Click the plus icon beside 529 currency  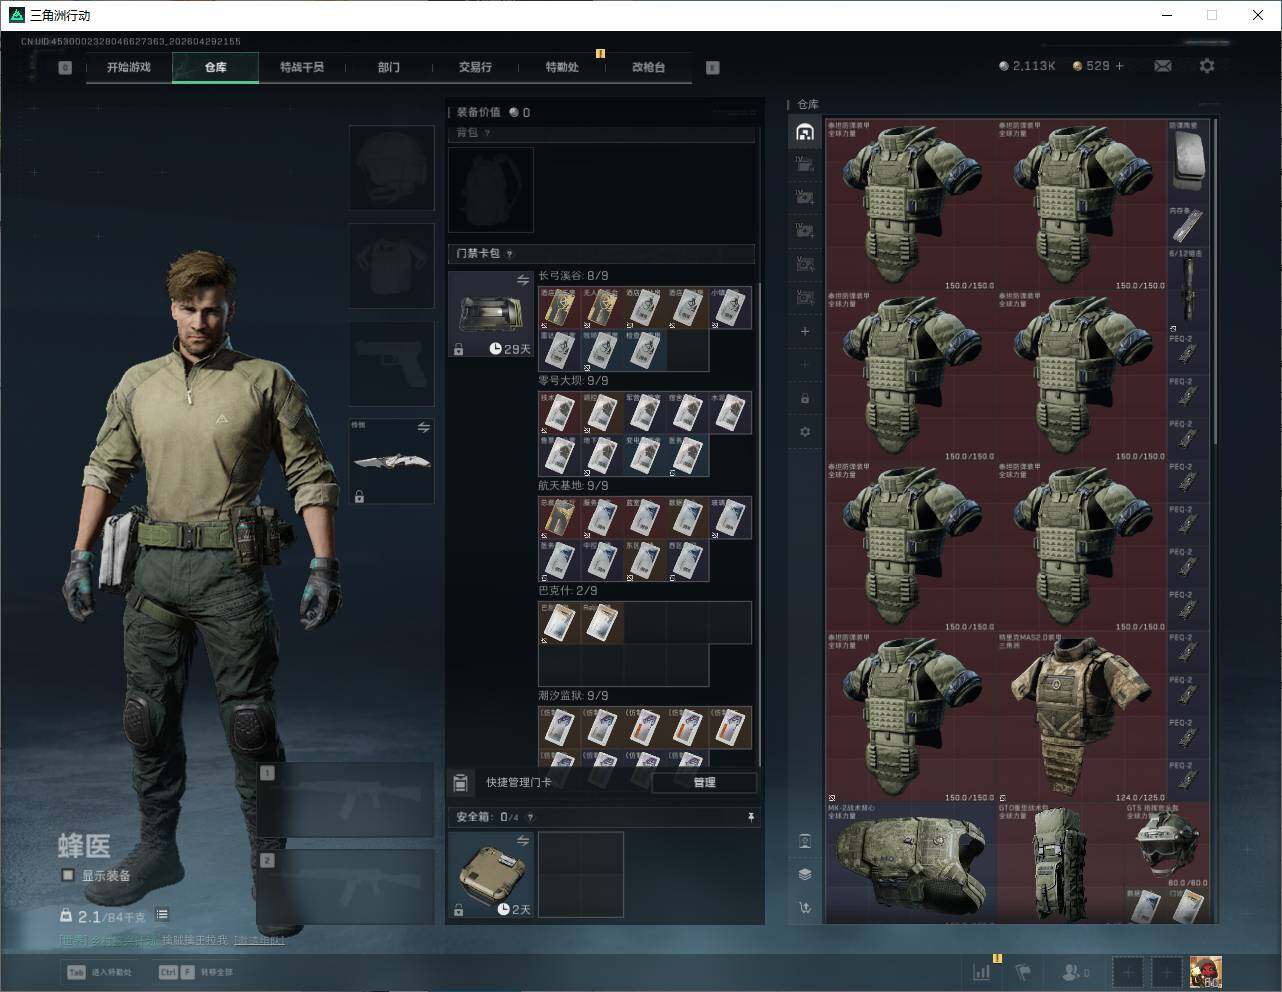click(x=1119, y=66)
